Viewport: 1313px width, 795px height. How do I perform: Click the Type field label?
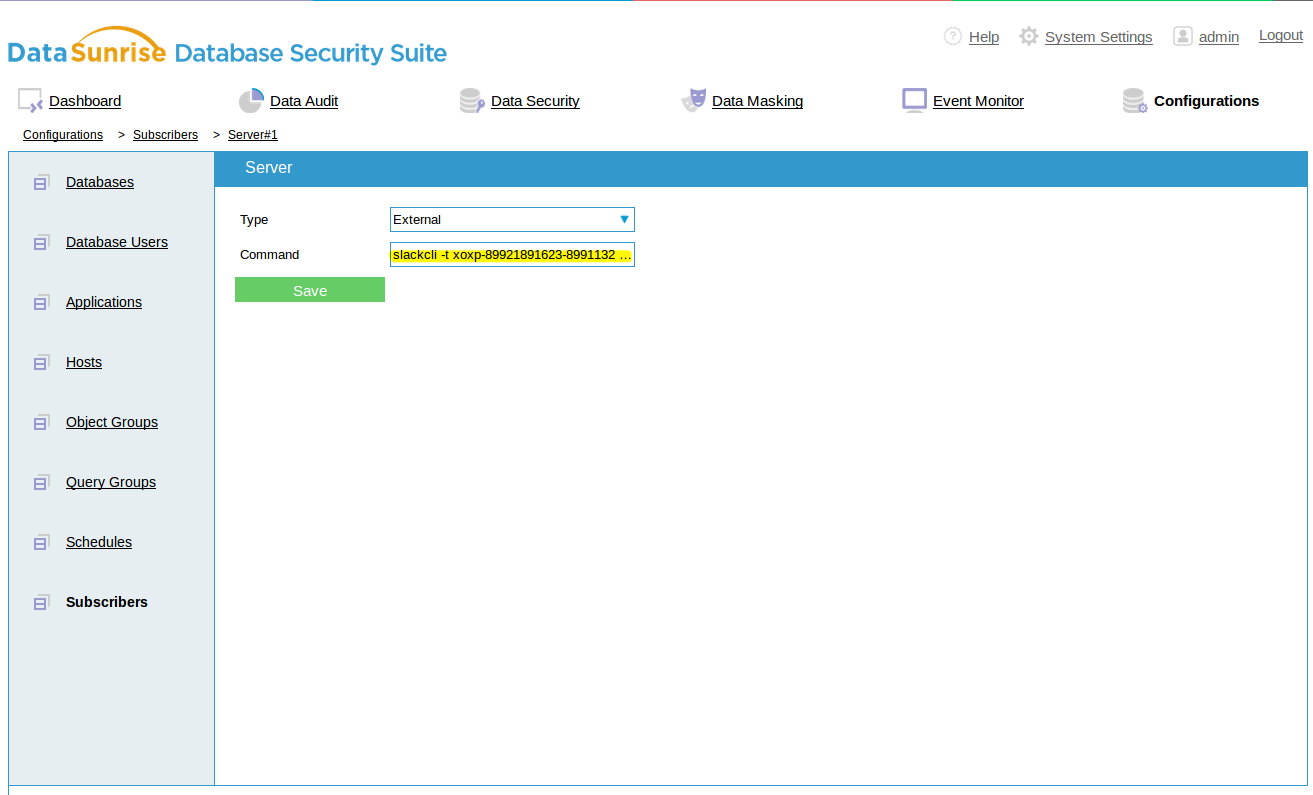click(x=254, y=220)
